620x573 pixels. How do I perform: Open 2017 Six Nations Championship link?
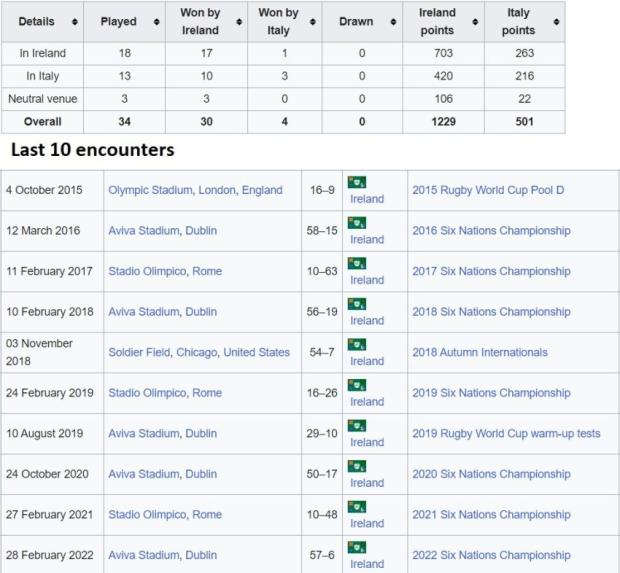[491, 271]
